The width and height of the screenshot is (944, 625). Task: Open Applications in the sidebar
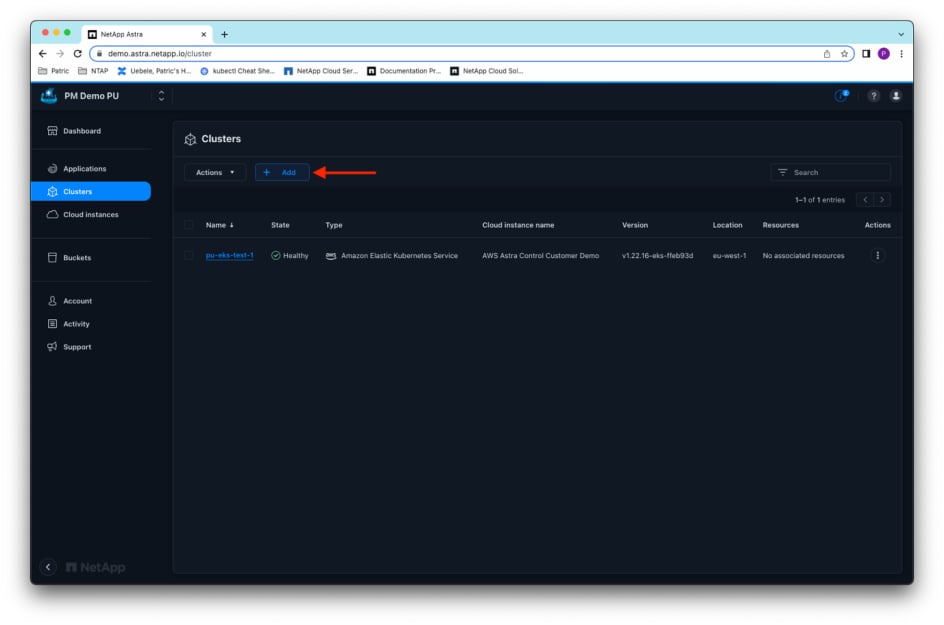[x=76, y=169]
